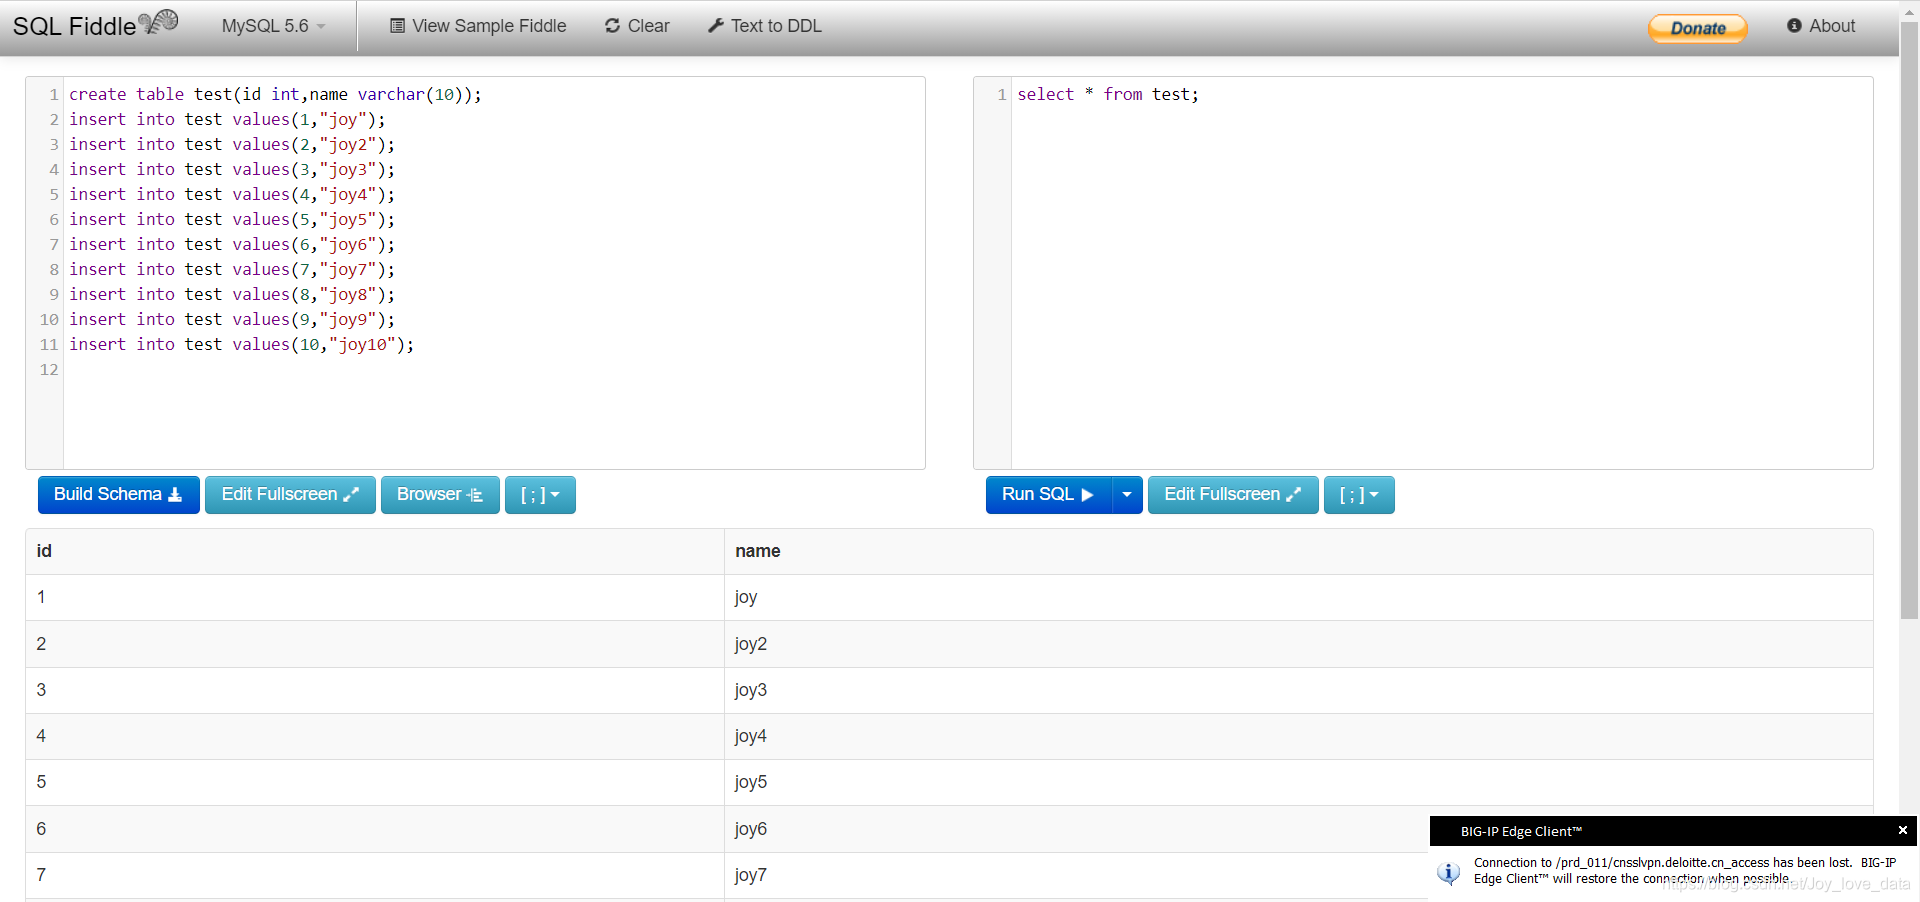Click the Build Schema button
Image resolution: width=1920 pixels, height=902 pixels.
click(x=118, y=495)
